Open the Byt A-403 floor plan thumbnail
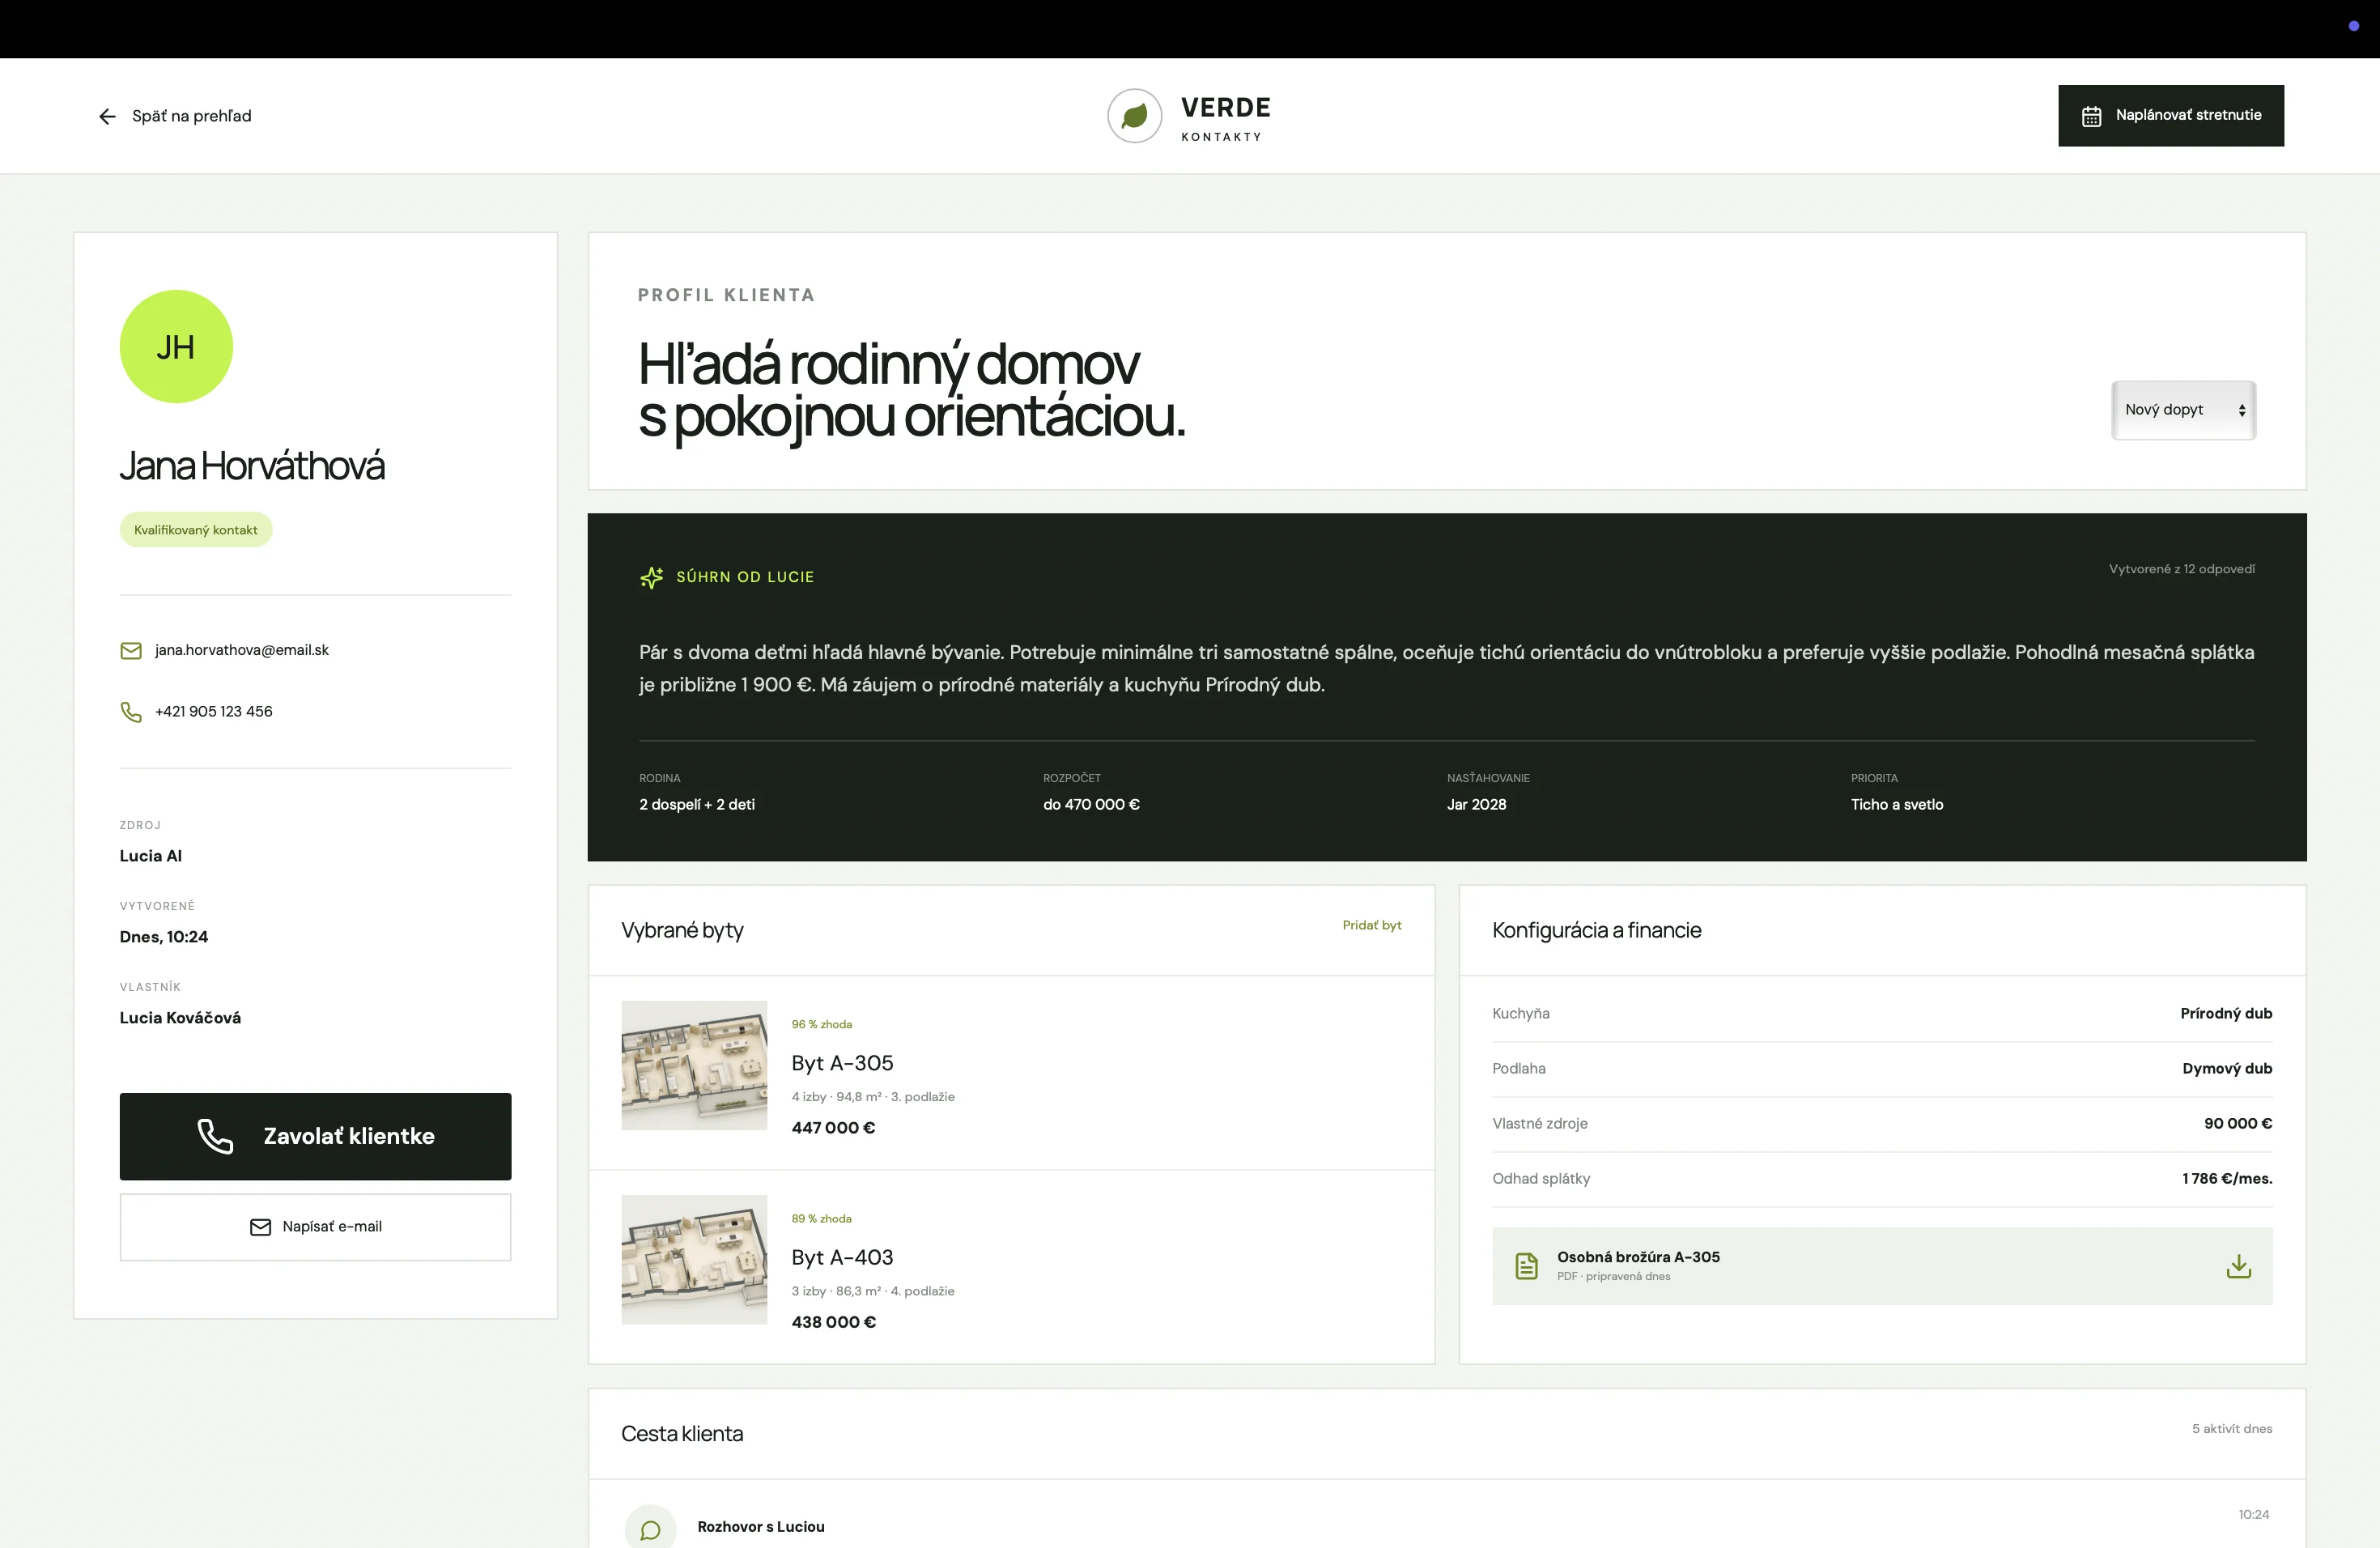This screenshot has width=2380, height=1548. click(694, 1260)
